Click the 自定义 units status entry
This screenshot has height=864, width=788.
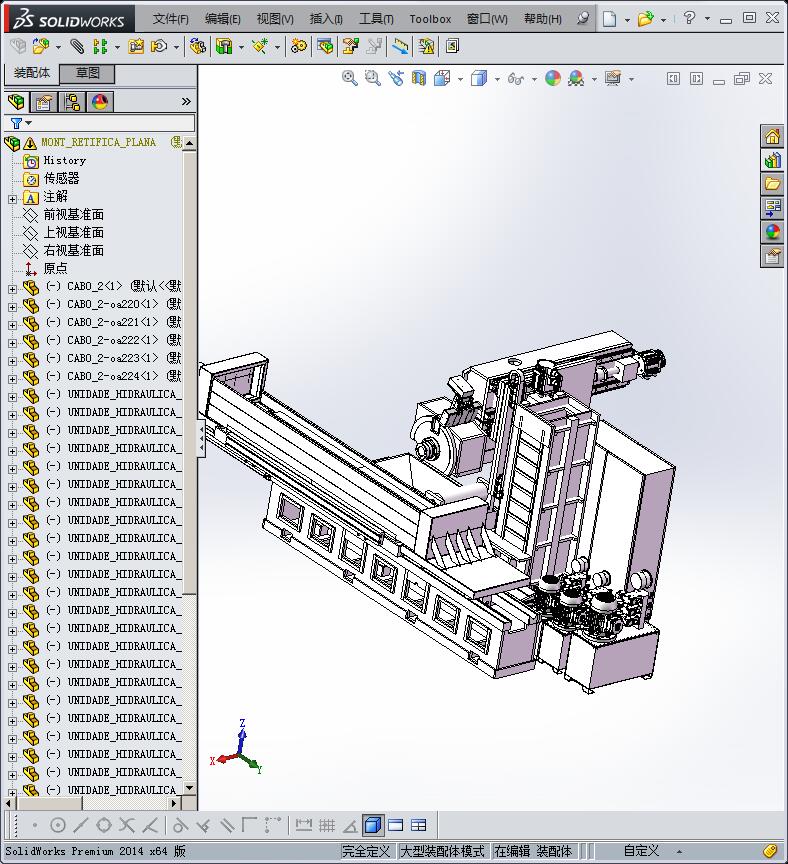[x=641, y=851]
